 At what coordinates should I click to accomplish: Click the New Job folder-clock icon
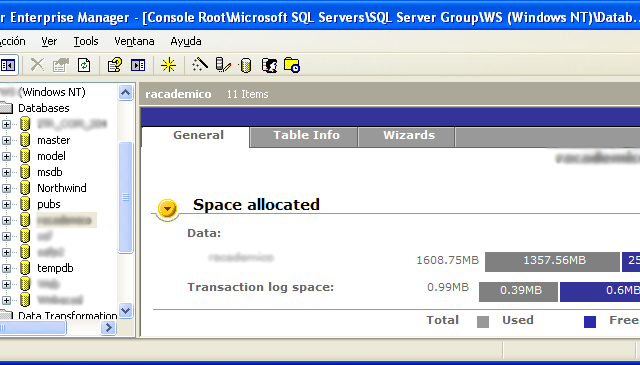tap(292, 65)
